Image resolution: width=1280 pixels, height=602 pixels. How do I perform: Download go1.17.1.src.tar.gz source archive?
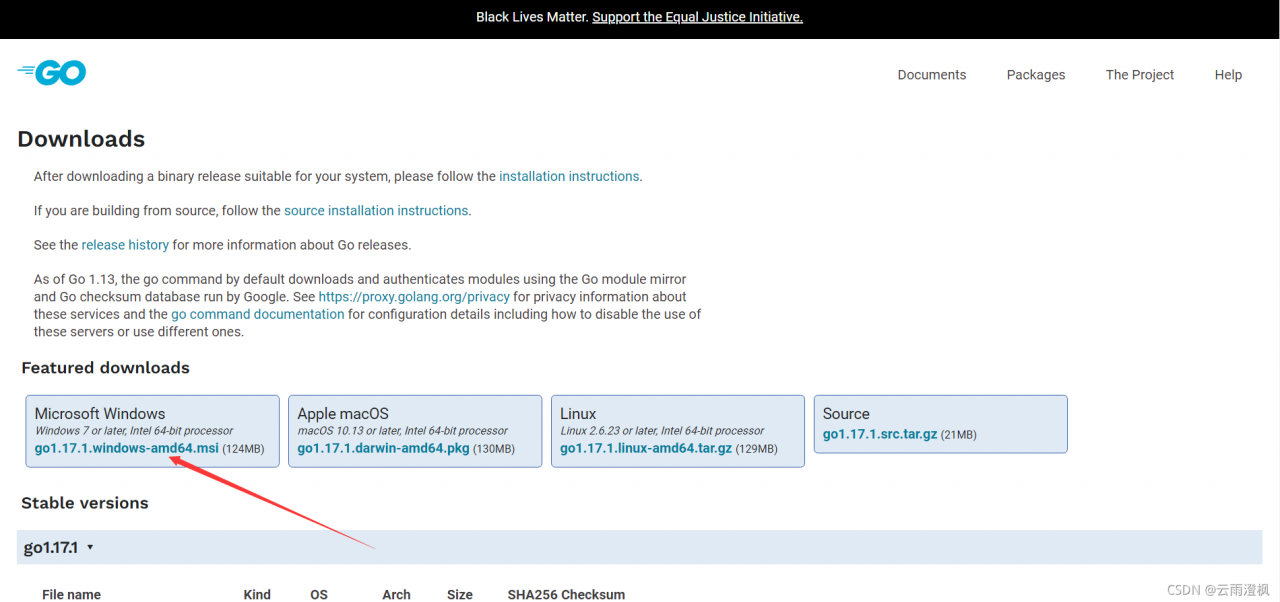coord(880,434)
